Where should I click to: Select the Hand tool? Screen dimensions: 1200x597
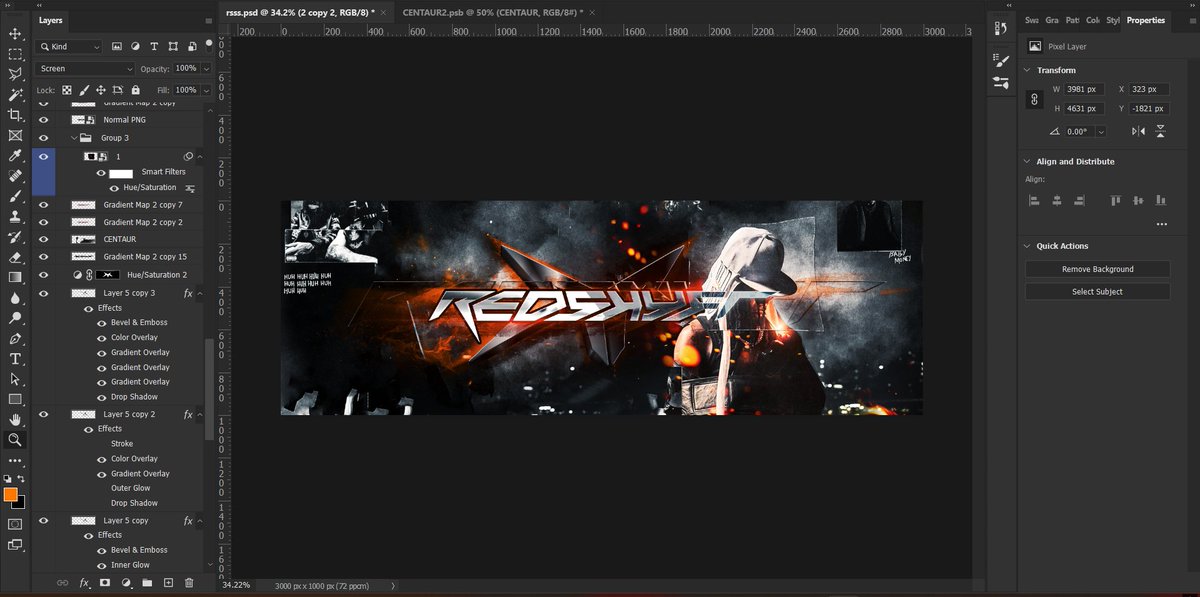15,419
